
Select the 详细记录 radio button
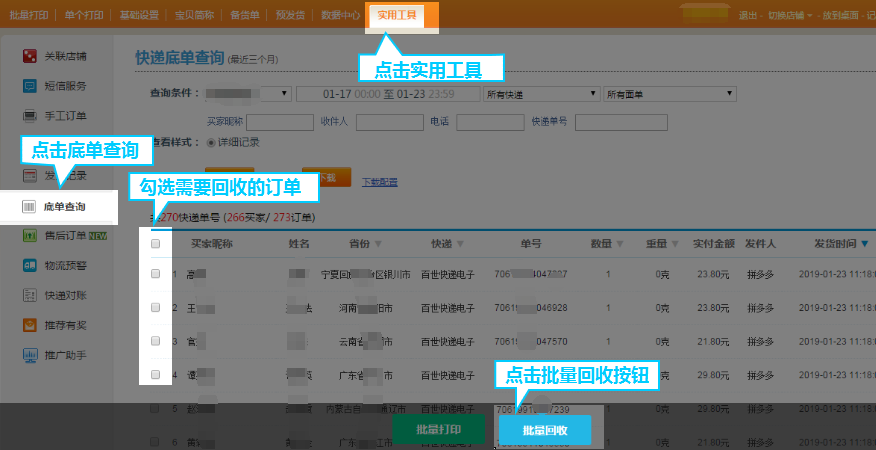click(210, 142)
